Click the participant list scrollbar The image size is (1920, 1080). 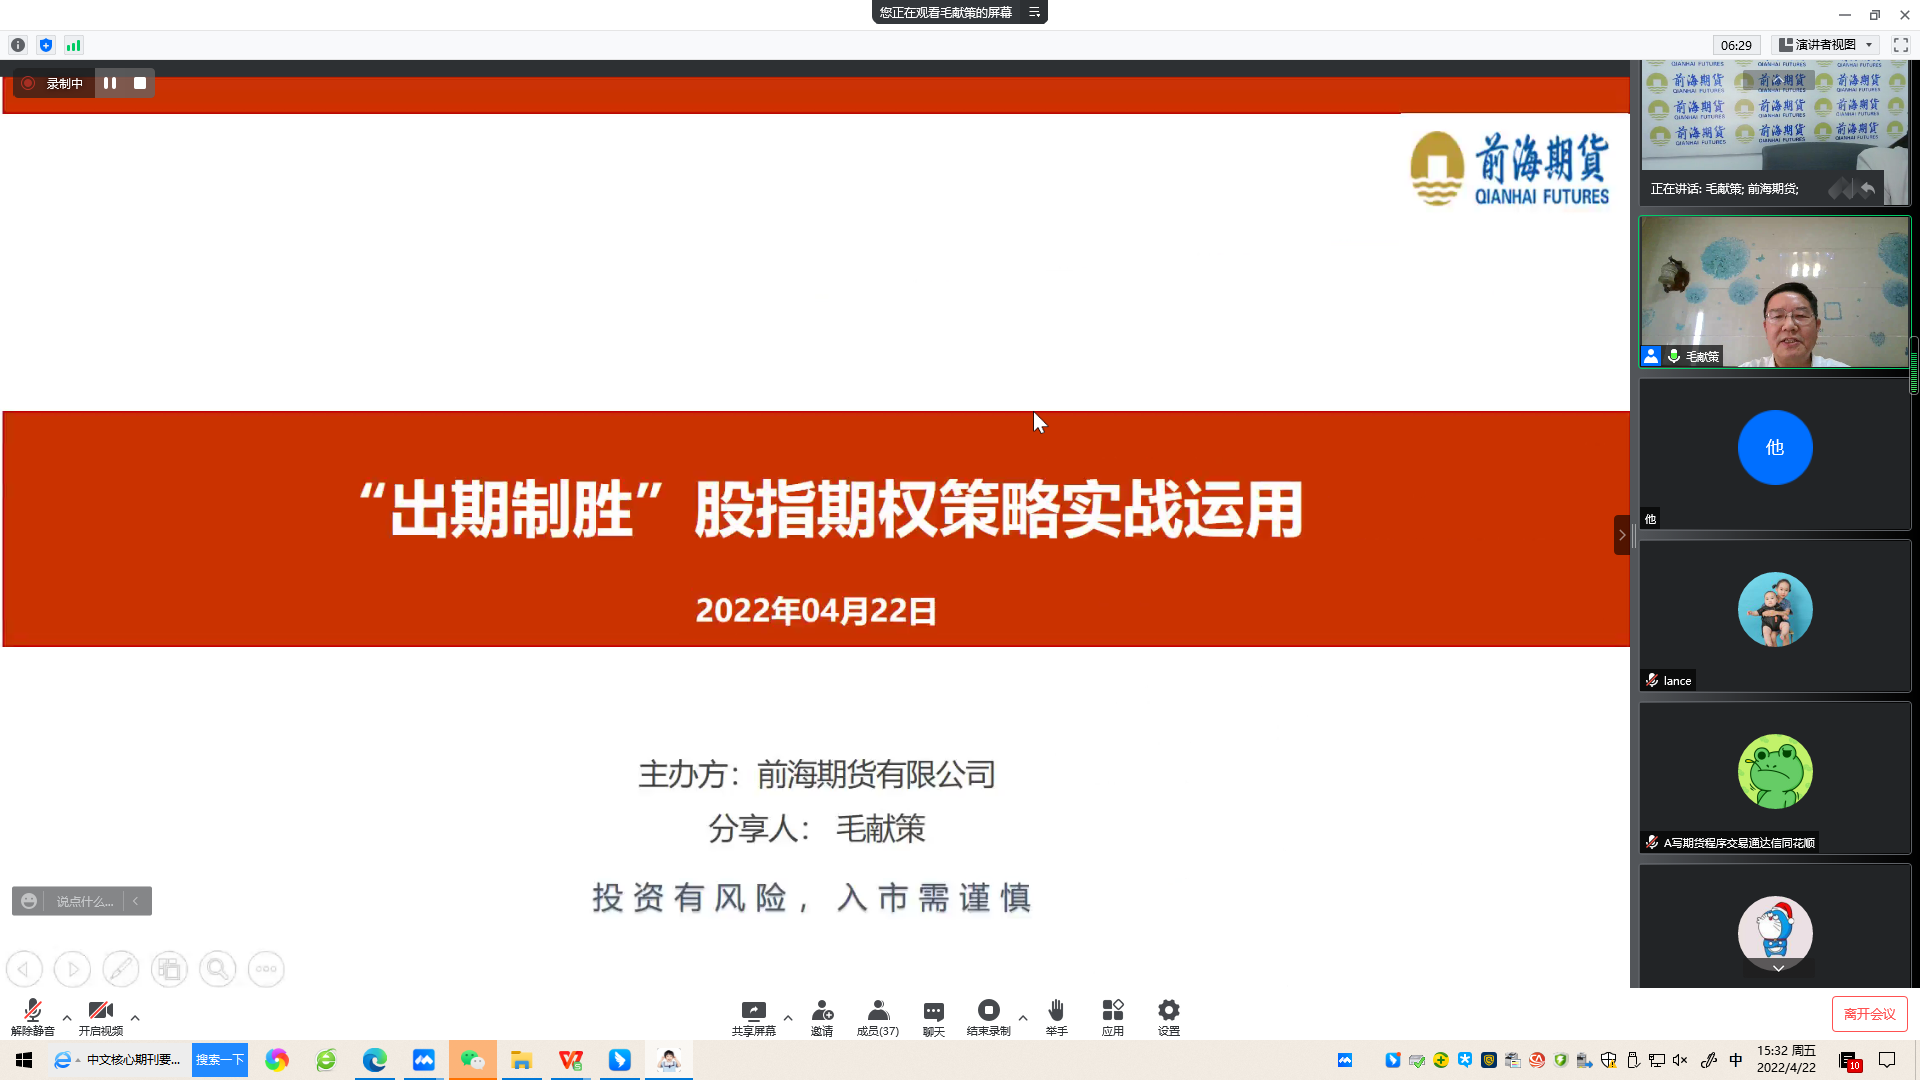point(1914,365)
